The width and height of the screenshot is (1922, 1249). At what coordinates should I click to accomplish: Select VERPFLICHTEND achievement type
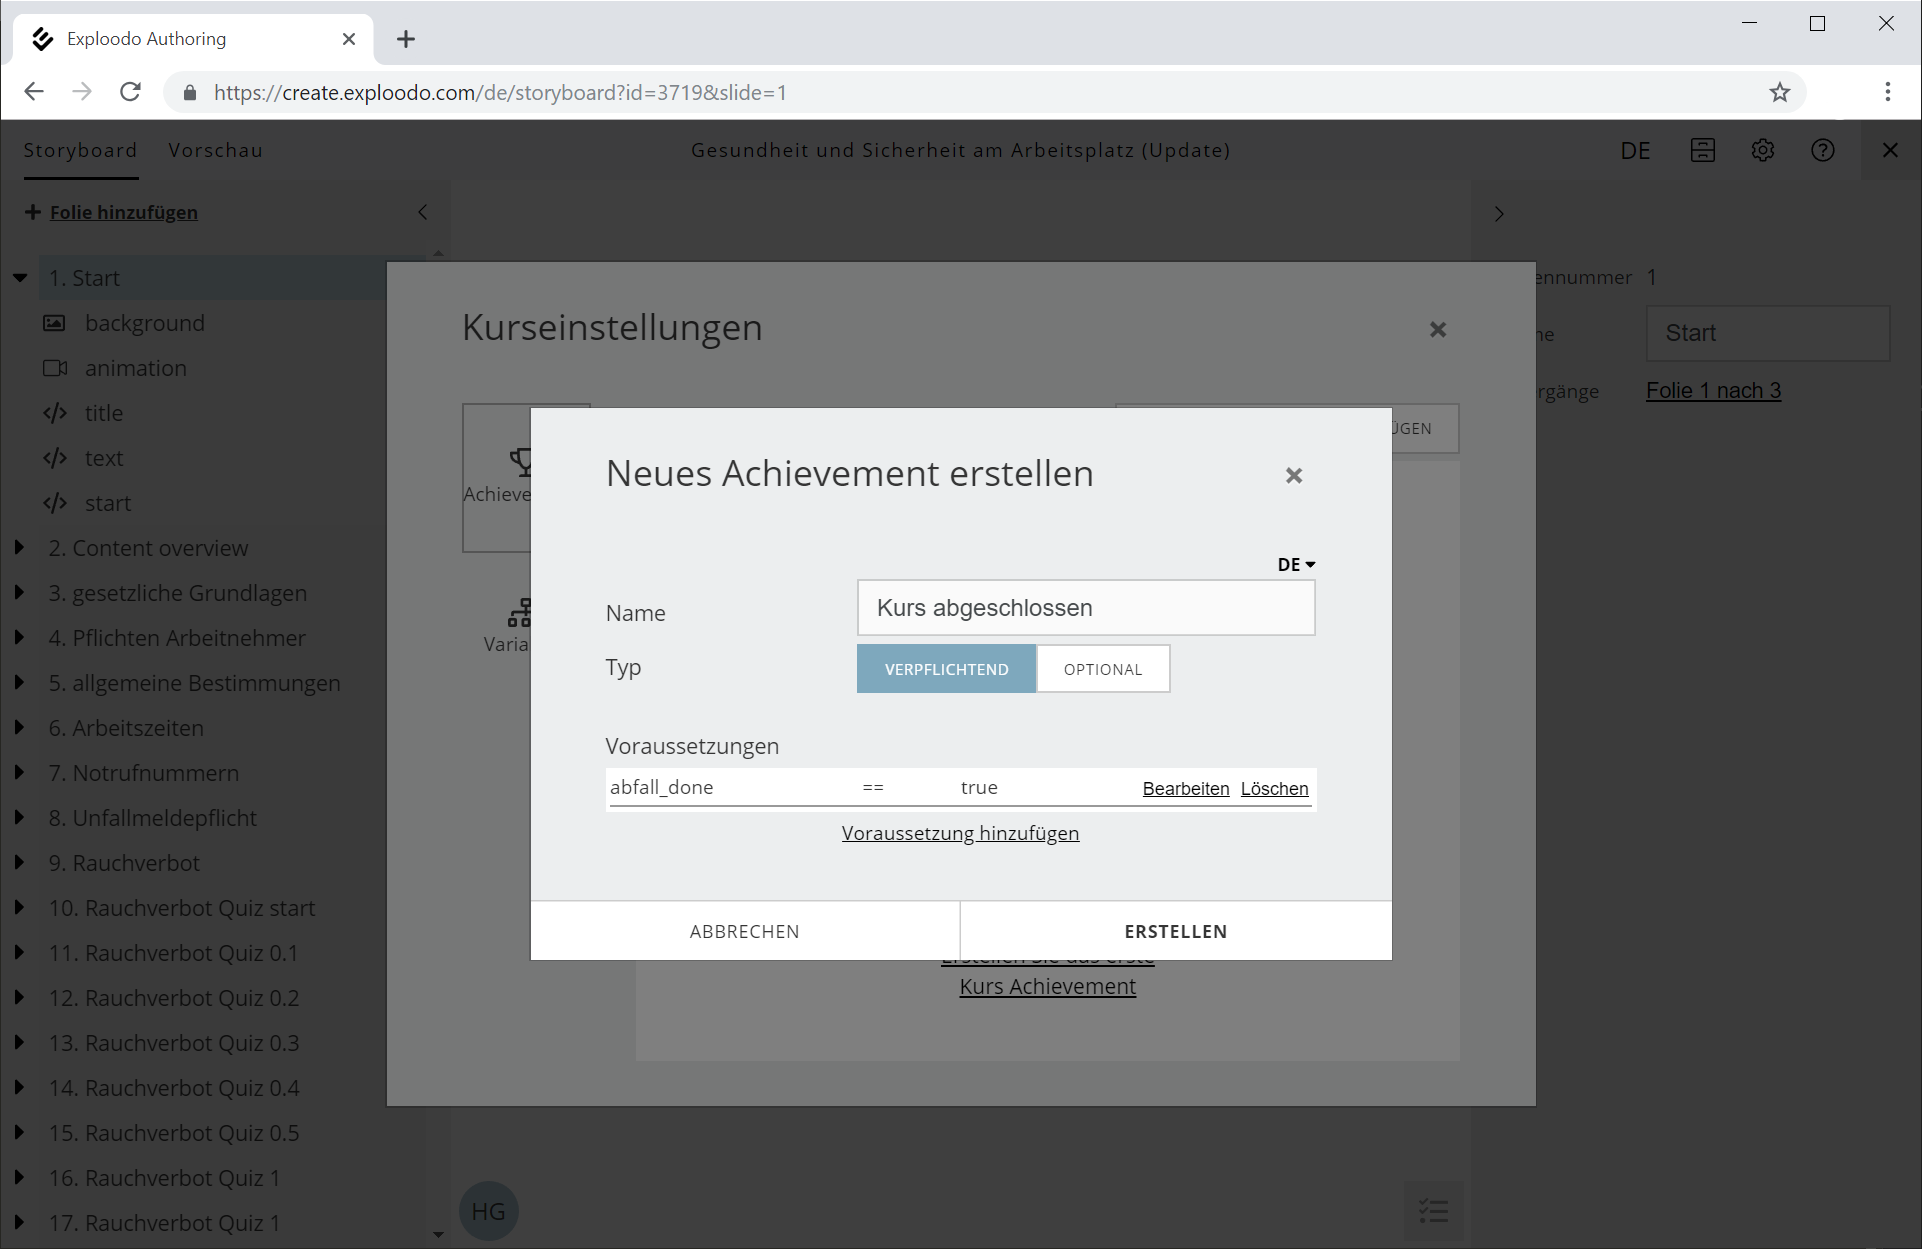click(946, 669)
